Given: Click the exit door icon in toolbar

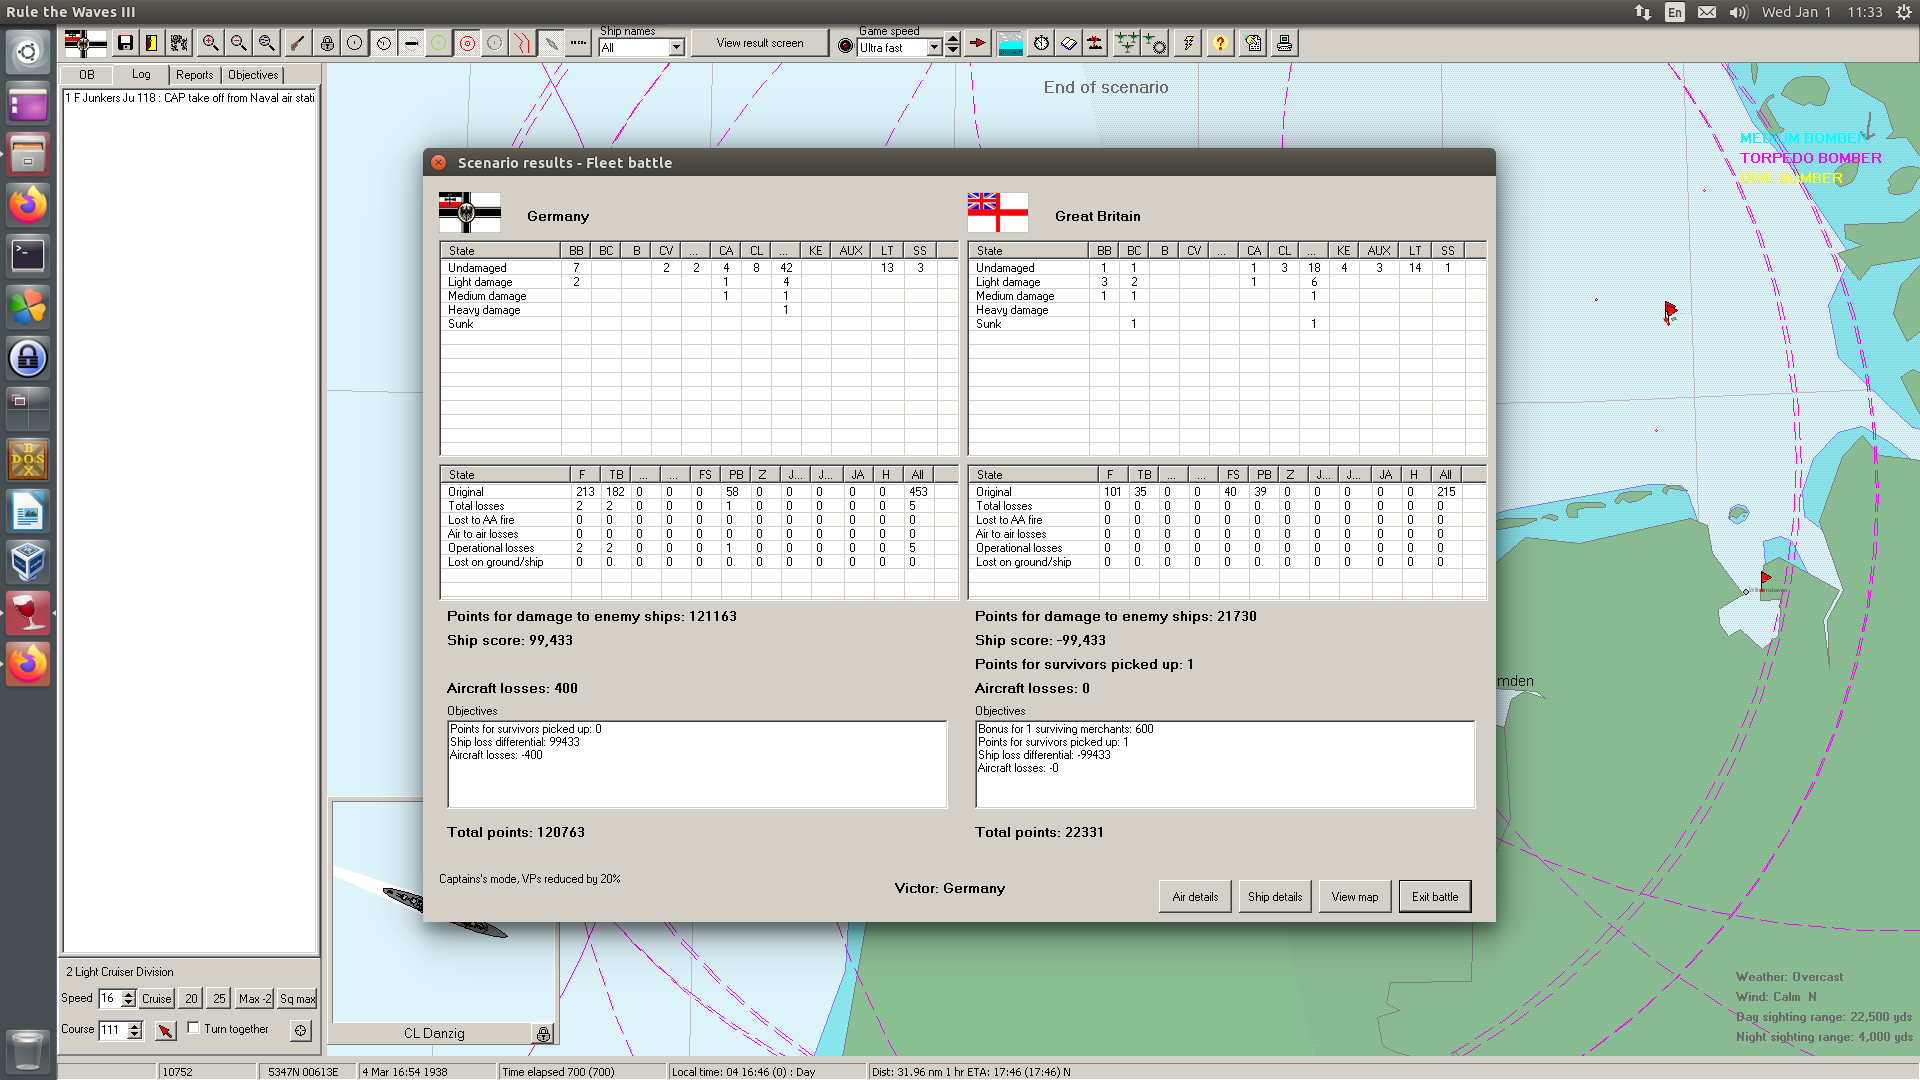Looking at the screenshot, I should pos(151,43).
